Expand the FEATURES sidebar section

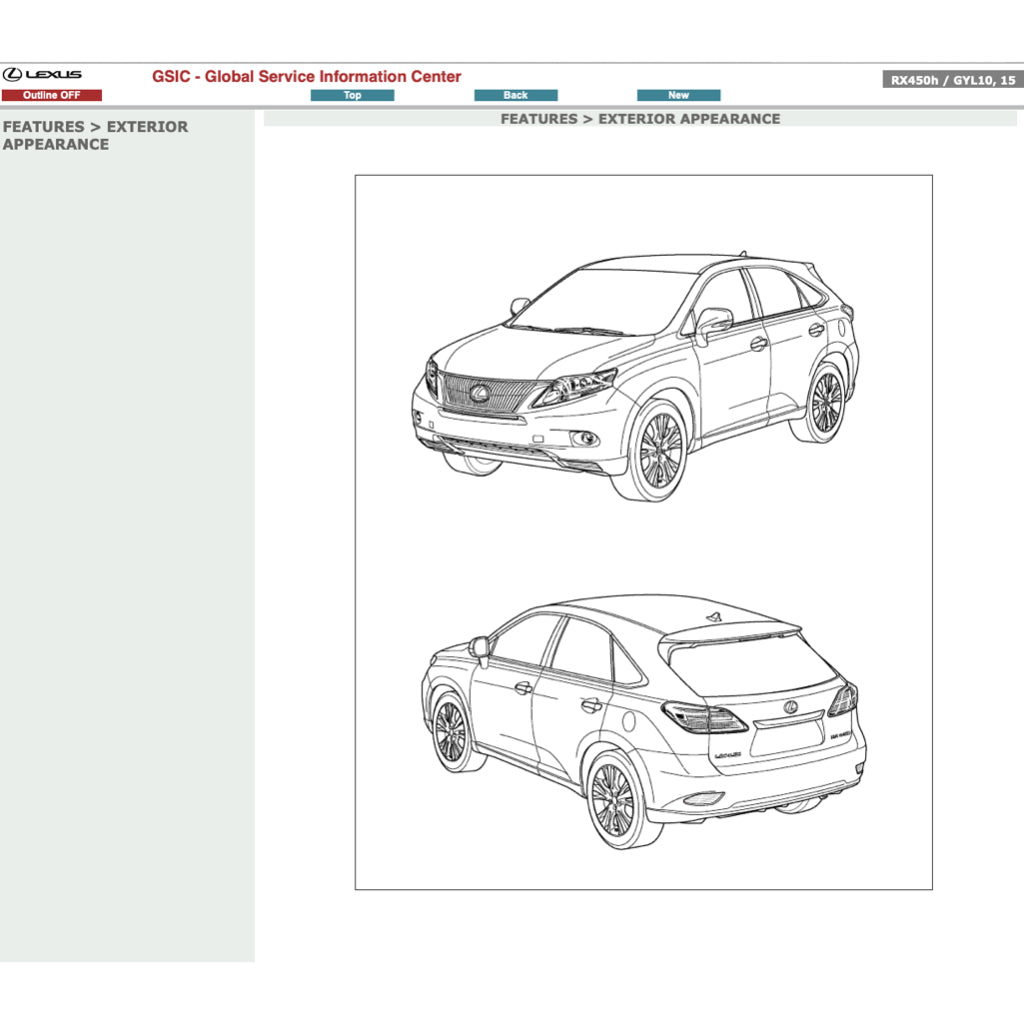[45, 127]
